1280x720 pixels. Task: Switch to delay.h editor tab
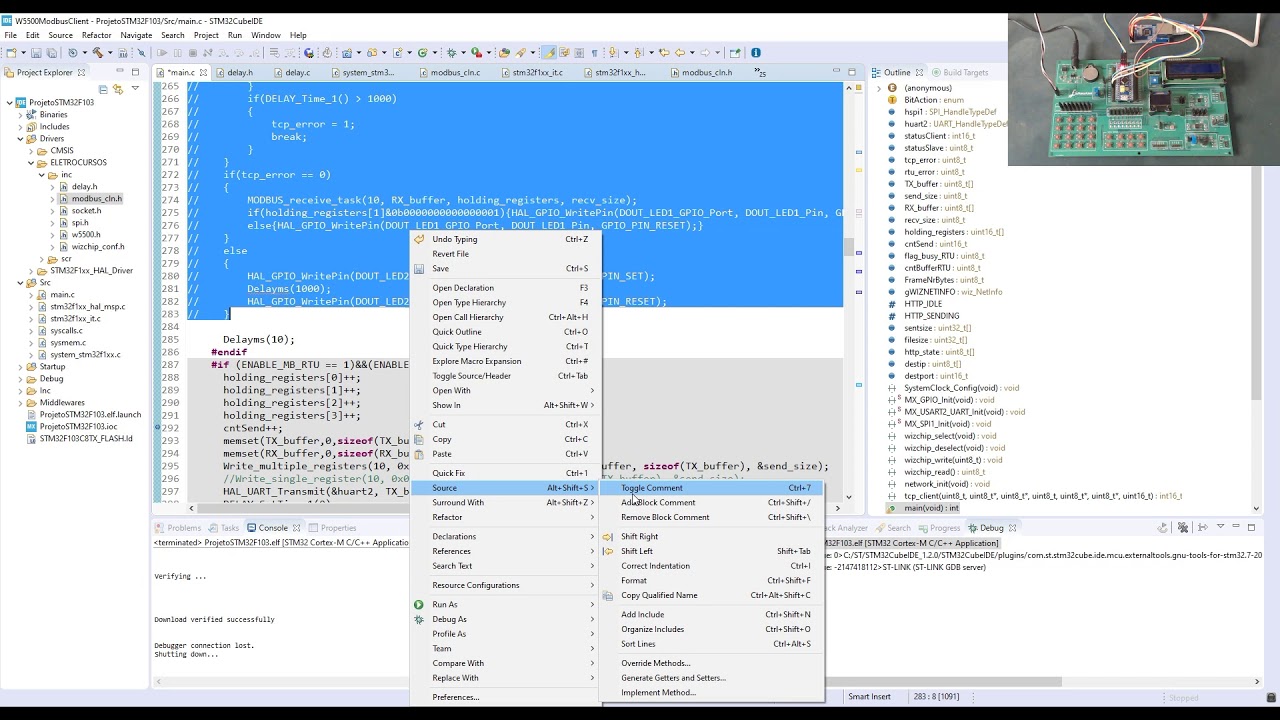pyautogui.click(x=240, y=72)
